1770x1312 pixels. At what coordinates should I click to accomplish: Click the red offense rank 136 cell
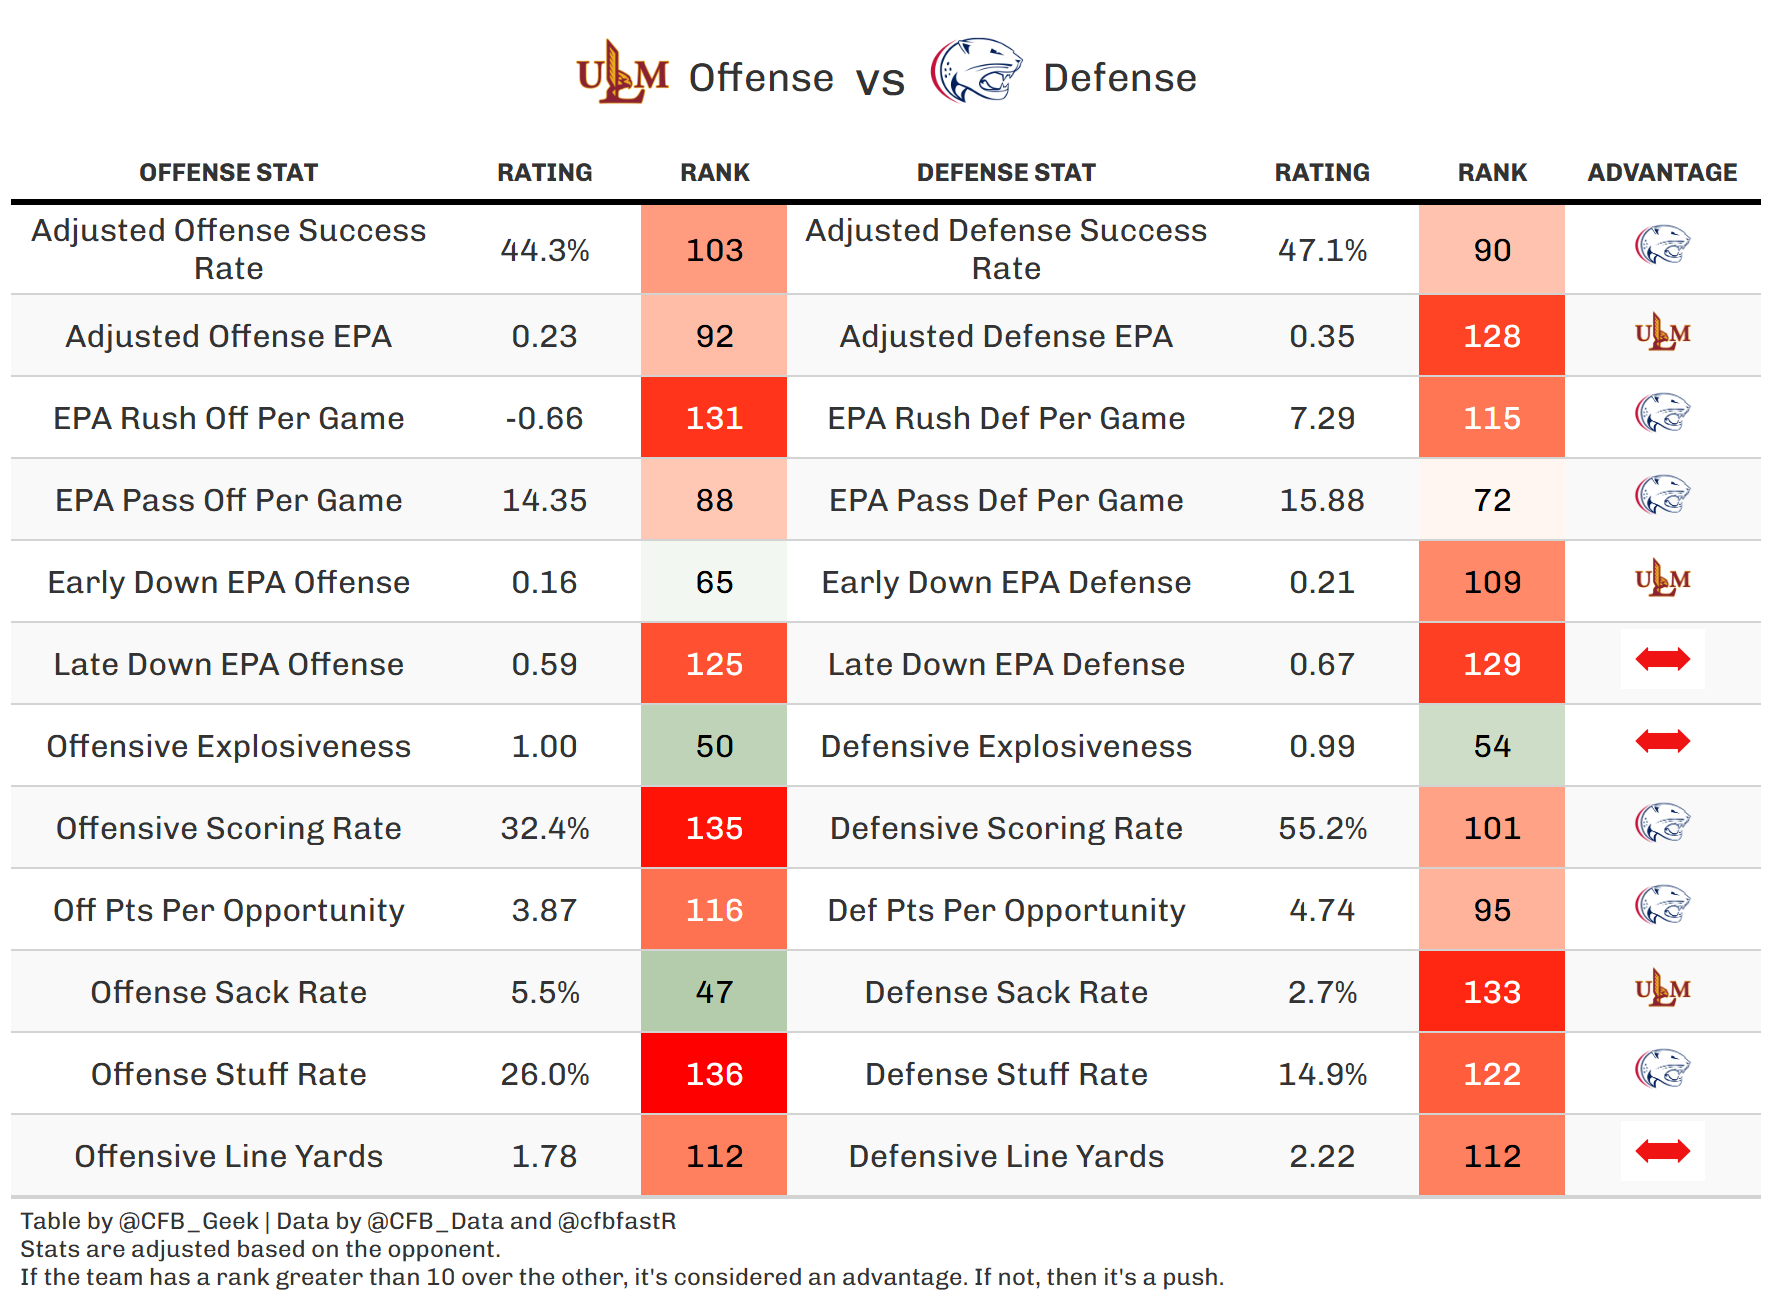714,1074
